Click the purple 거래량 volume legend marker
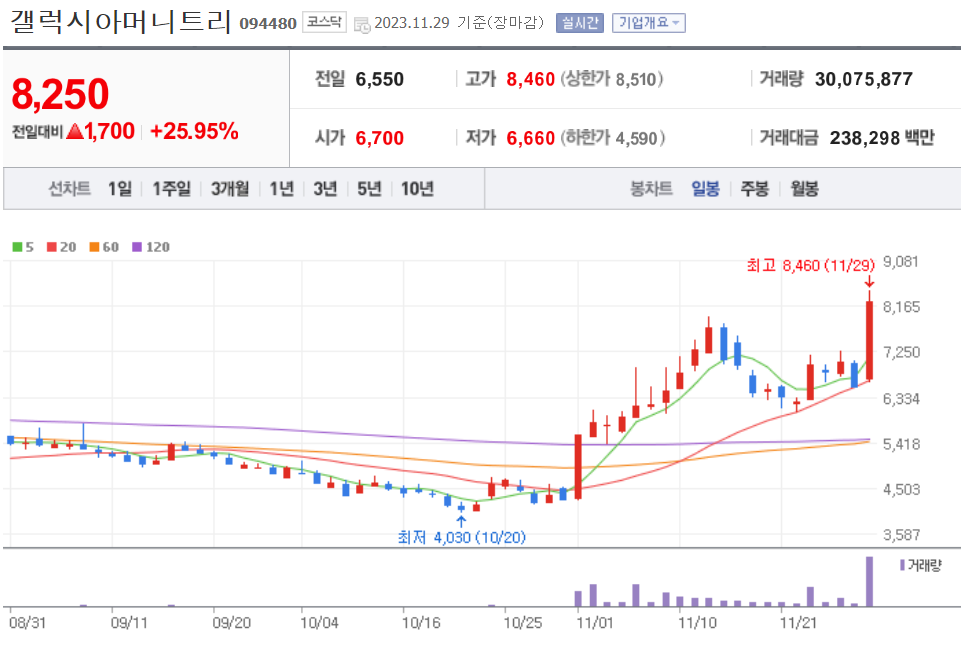 pos(902,565)
